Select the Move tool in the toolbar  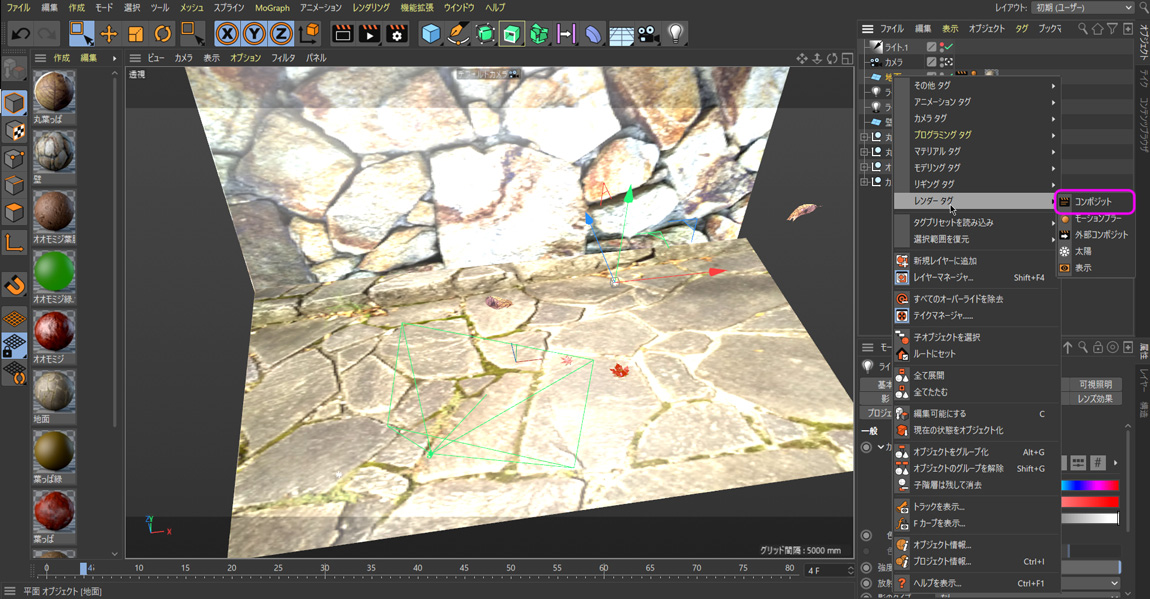[109, 34]
